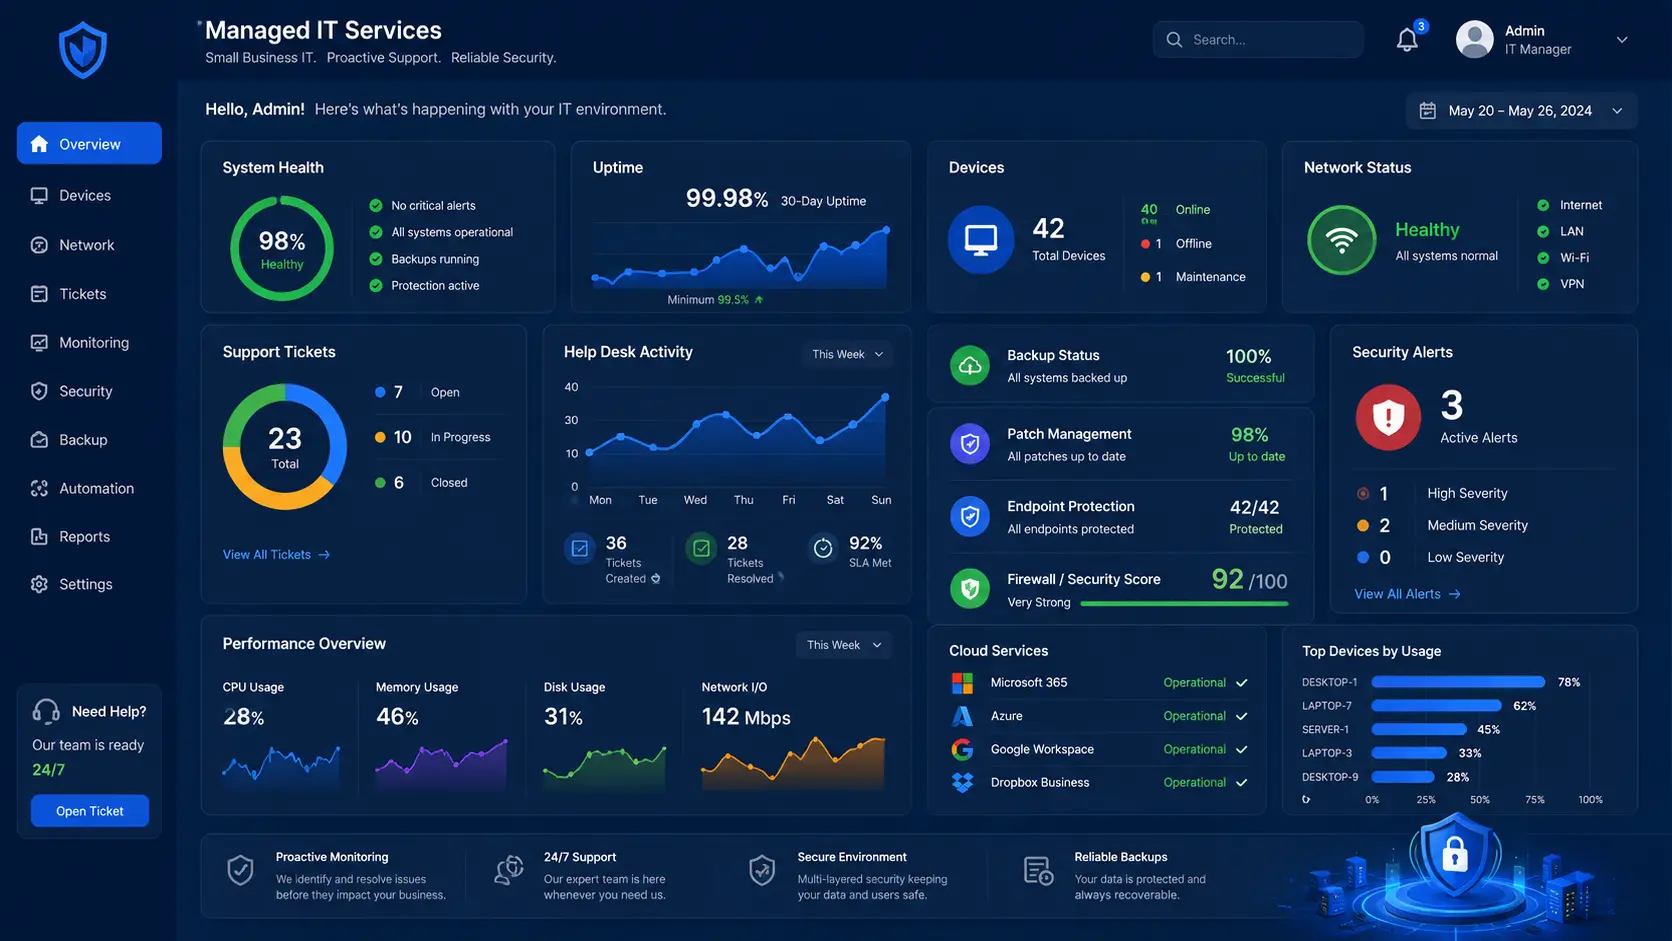Expand the Admin account menu chevron
Screen dimensions: 1672x941
click(x=1622, y=40)
